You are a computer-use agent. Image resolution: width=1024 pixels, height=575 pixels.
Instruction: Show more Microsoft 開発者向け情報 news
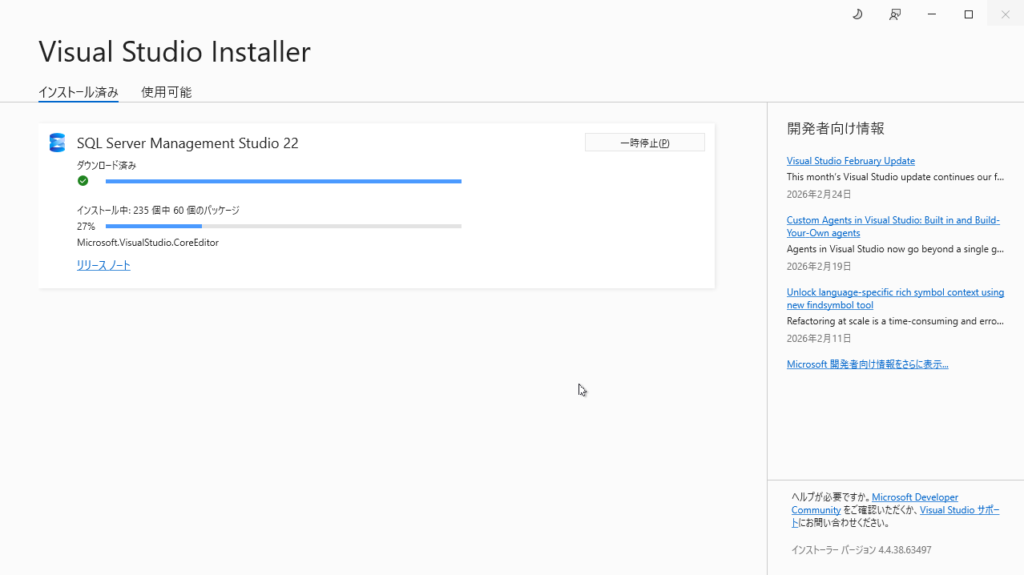coord(867,365)
